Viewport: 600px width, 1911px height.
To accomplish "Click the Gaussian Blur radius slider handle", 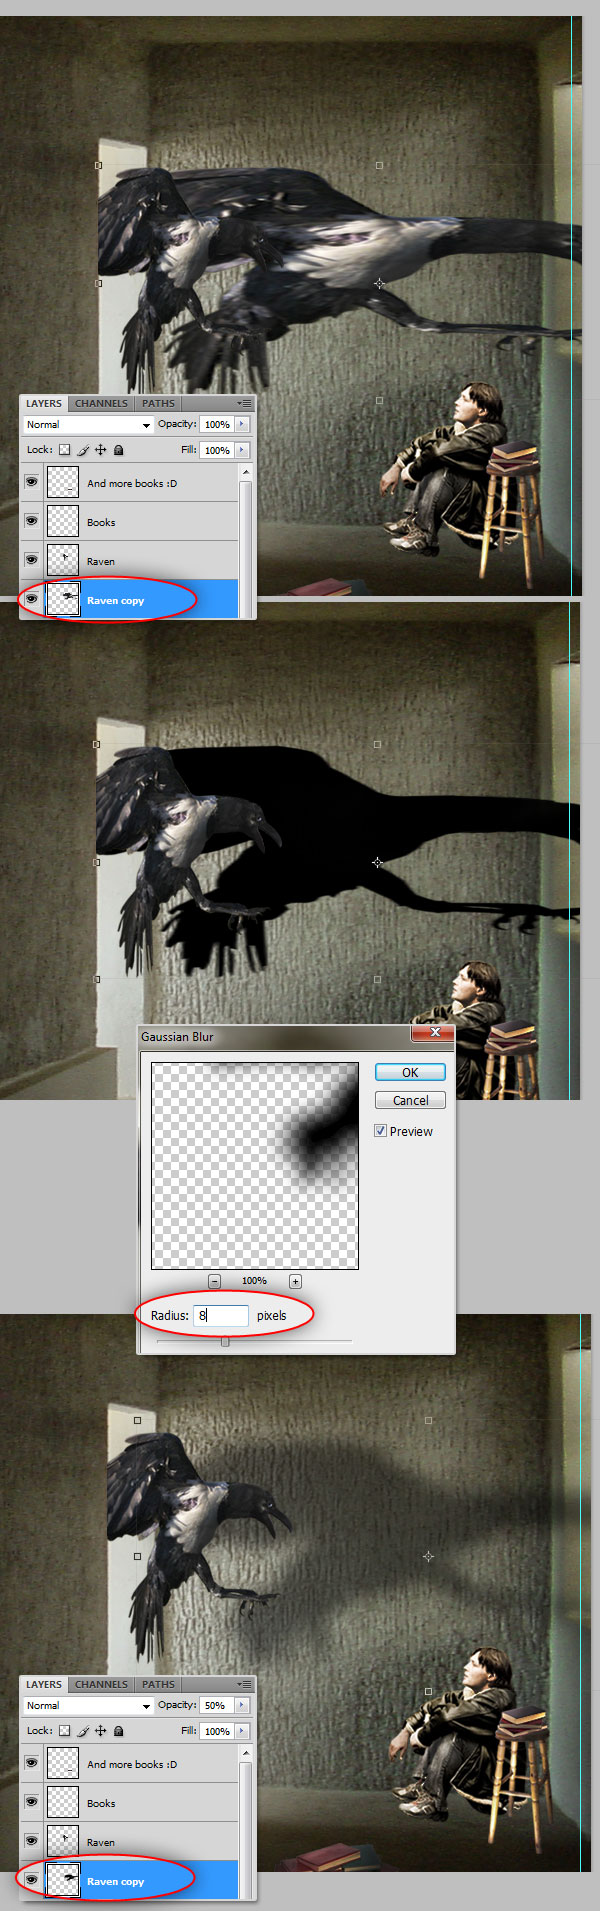I will (x=225, y=1342).
